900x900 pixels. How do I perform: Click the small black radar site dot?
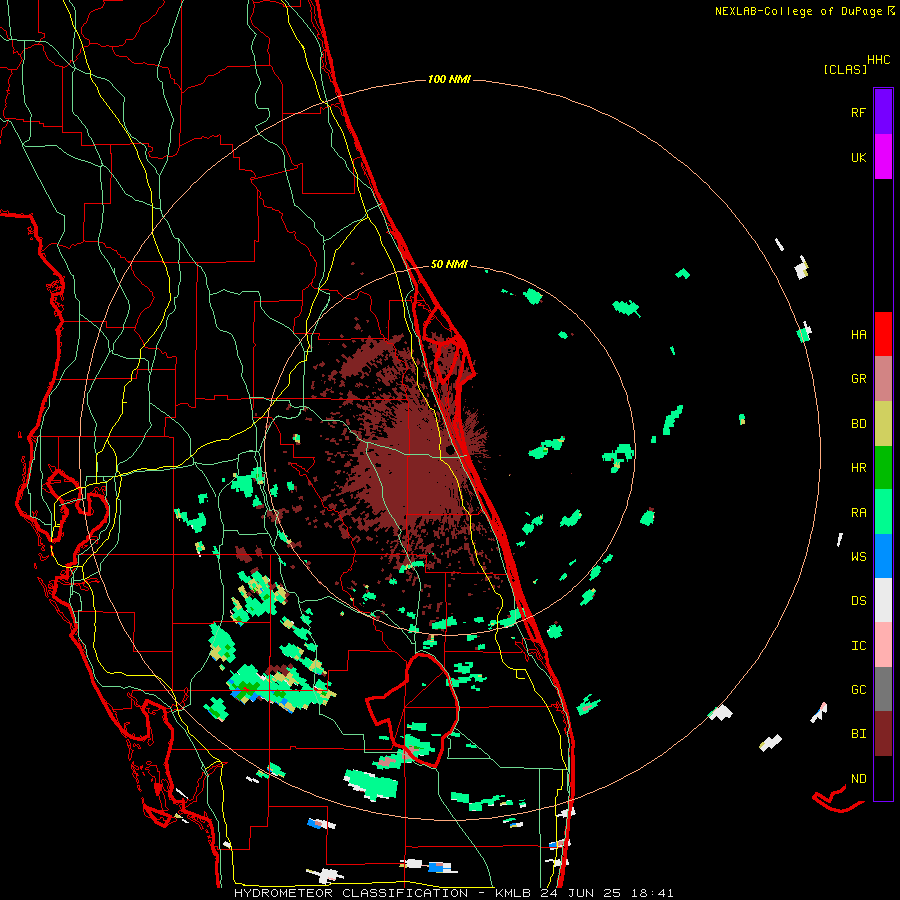click(449, 449)
